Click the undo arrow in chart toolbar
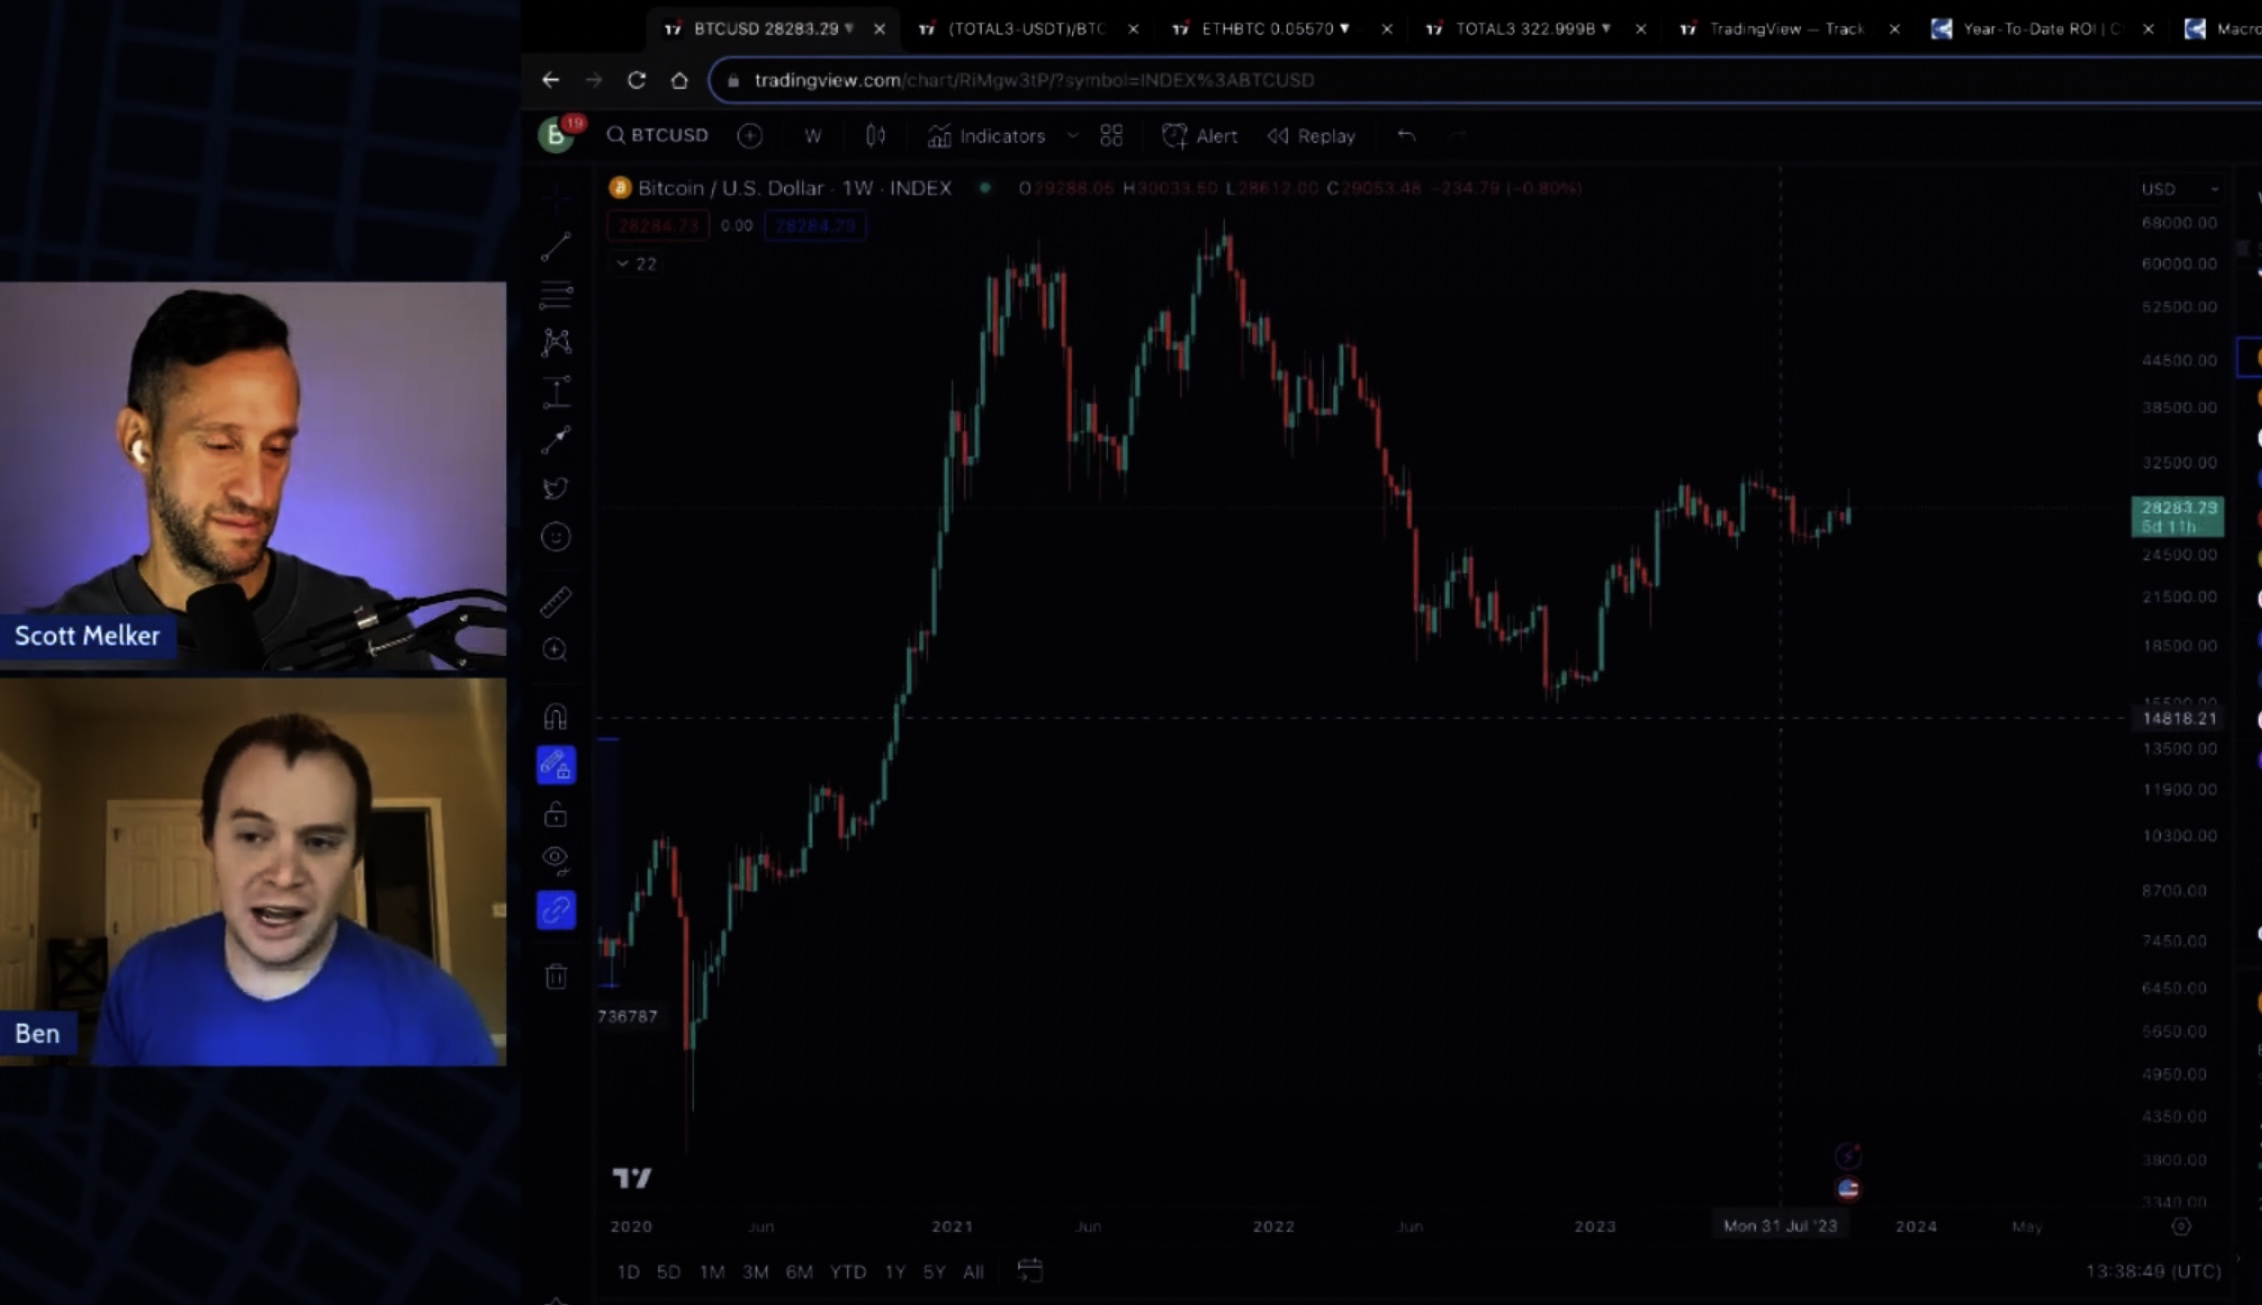Screen dimensions: 2262x1305 point(1406,135)
